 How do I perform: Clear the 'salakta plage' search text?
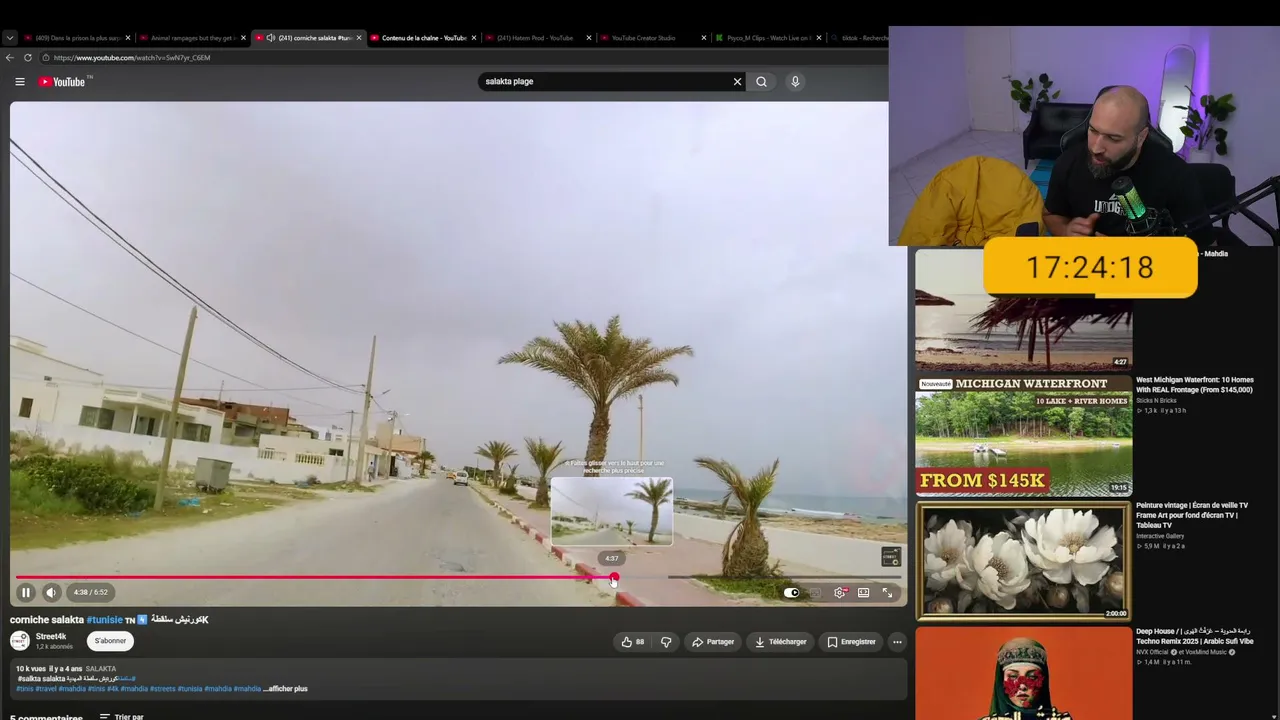(x=738, y=82)
